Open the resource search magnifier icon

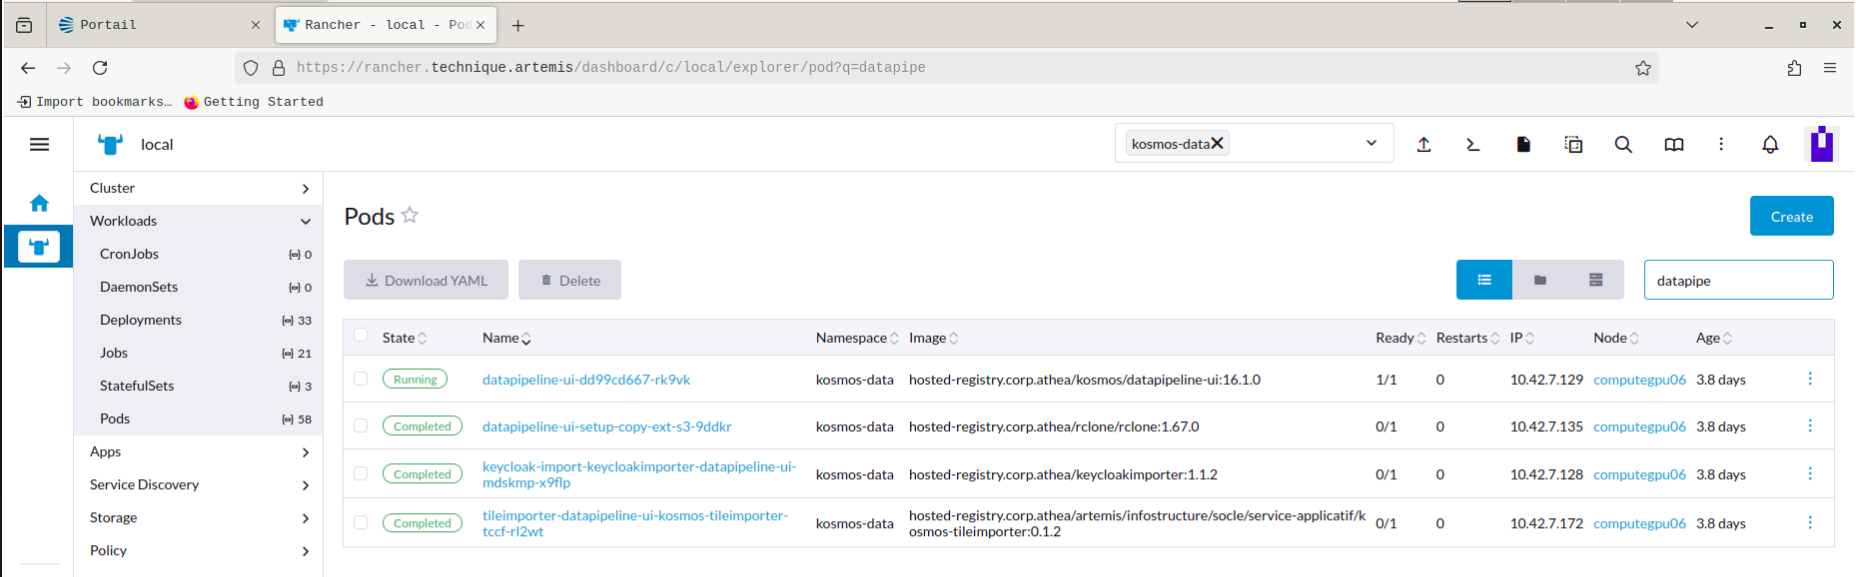[1623, 145]
